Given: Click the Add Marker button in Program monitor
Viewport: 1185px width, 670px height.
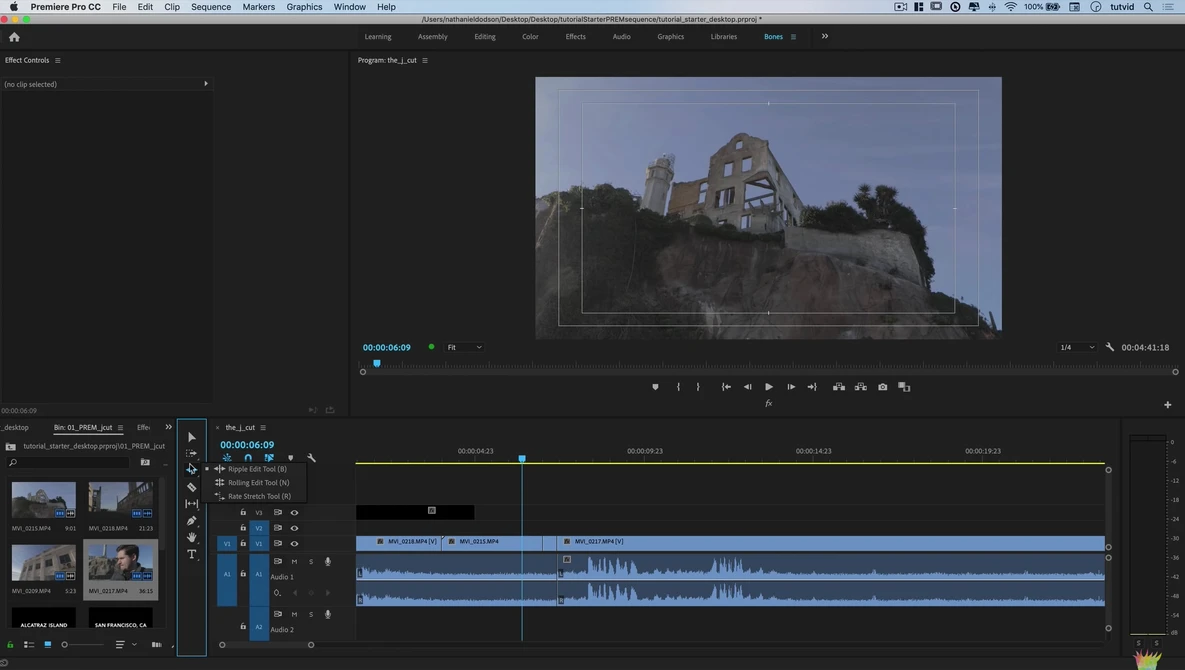Looking at the screenshot, I should (655, 387).
